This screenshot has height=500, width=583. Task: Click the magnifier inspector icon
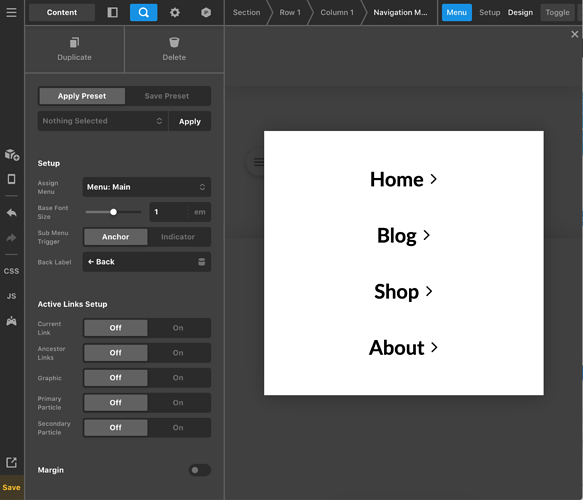[144, 12]
